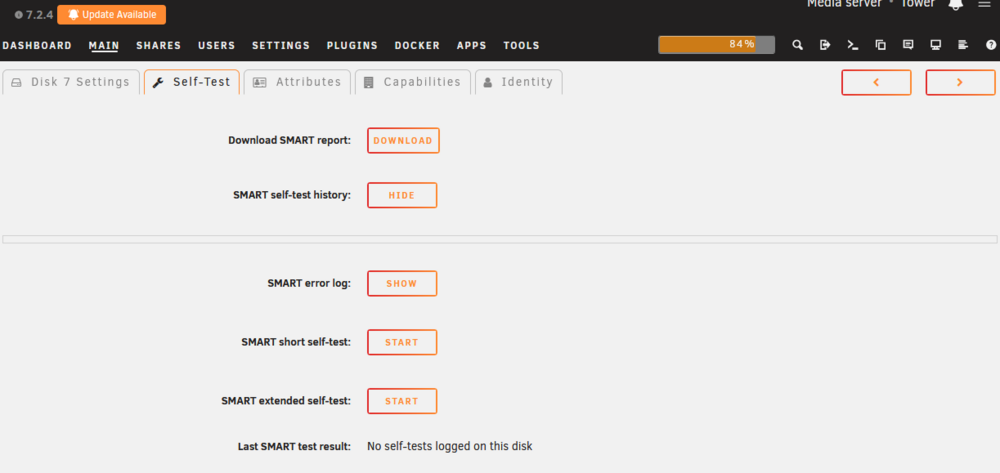Open the Docker menu

click(x=417, y=45)
